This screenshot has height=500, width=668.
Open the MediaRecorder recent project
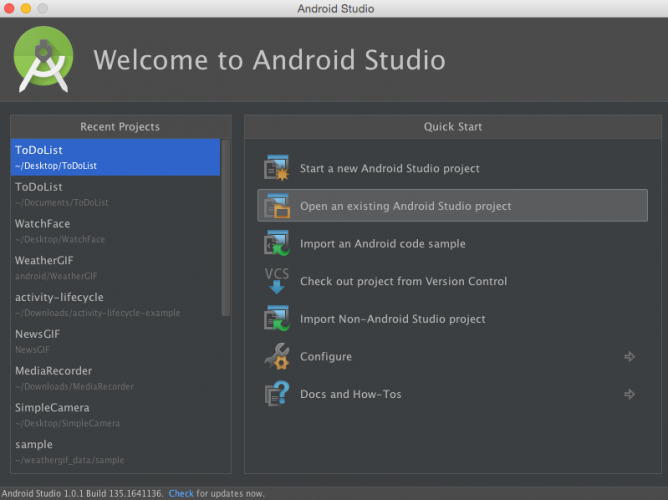115,378
